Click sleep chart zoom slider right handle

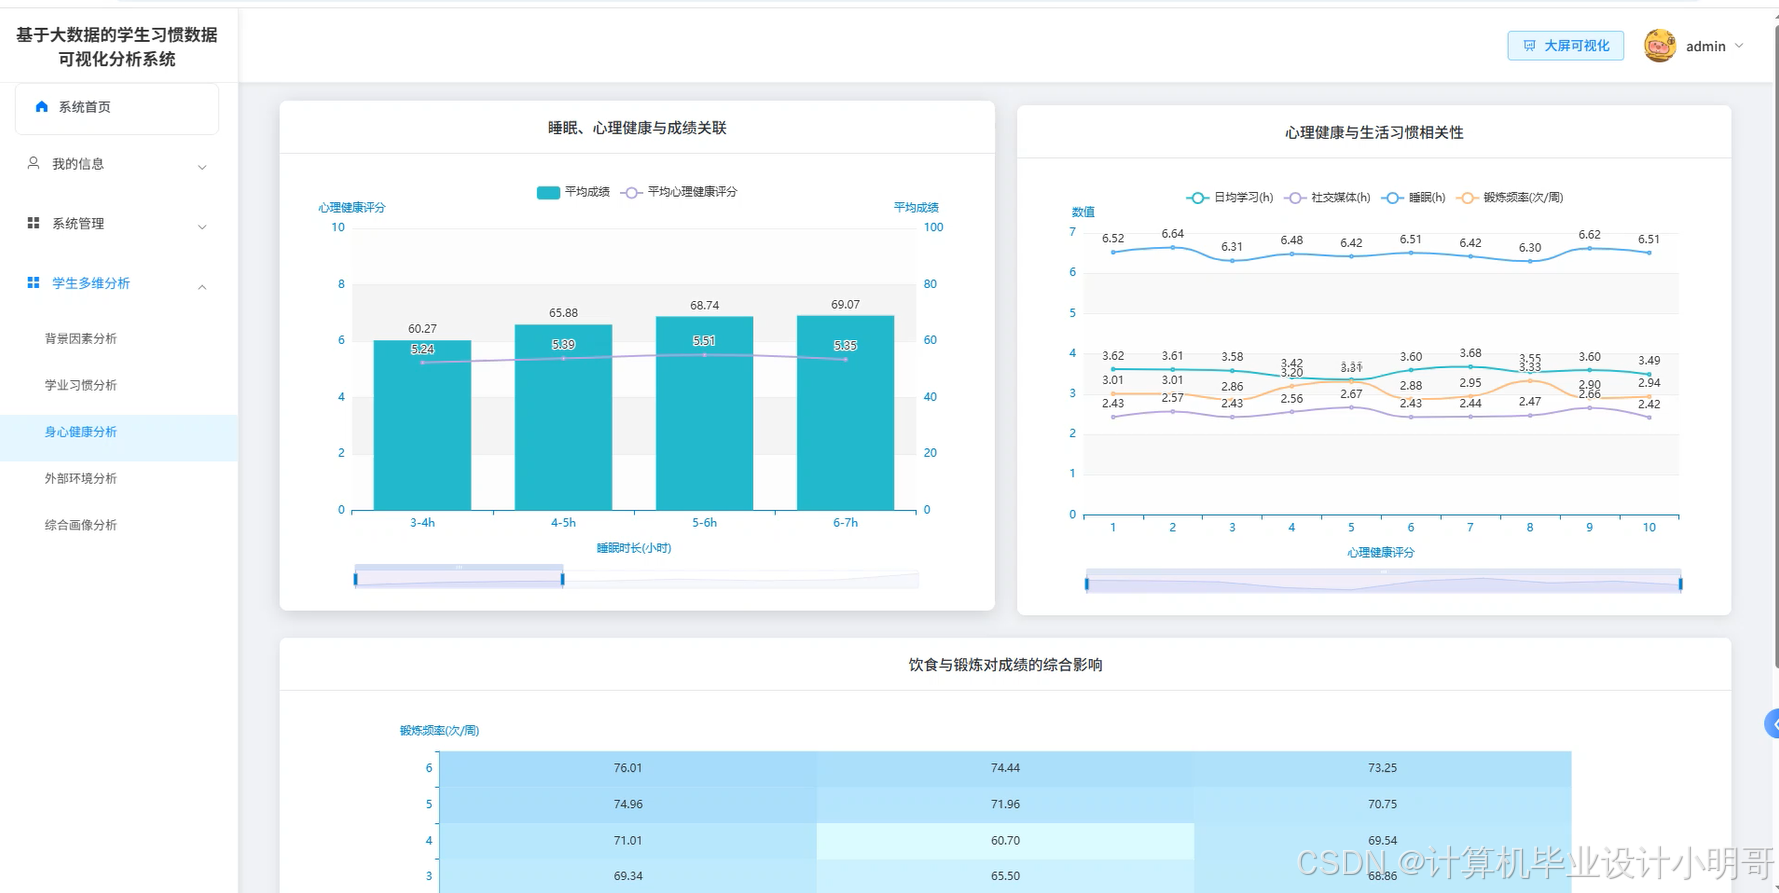[x=563, y=578]
